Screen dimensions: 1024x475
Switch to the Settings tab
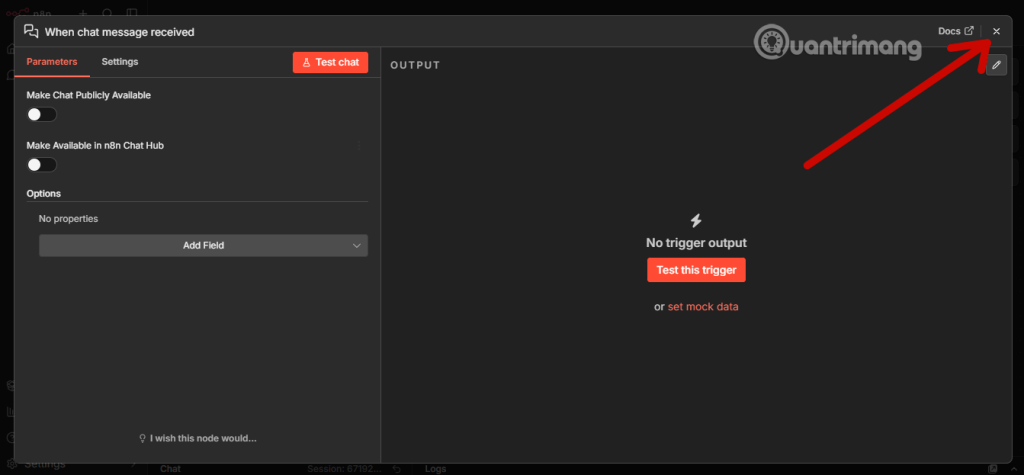click(120, 62)
